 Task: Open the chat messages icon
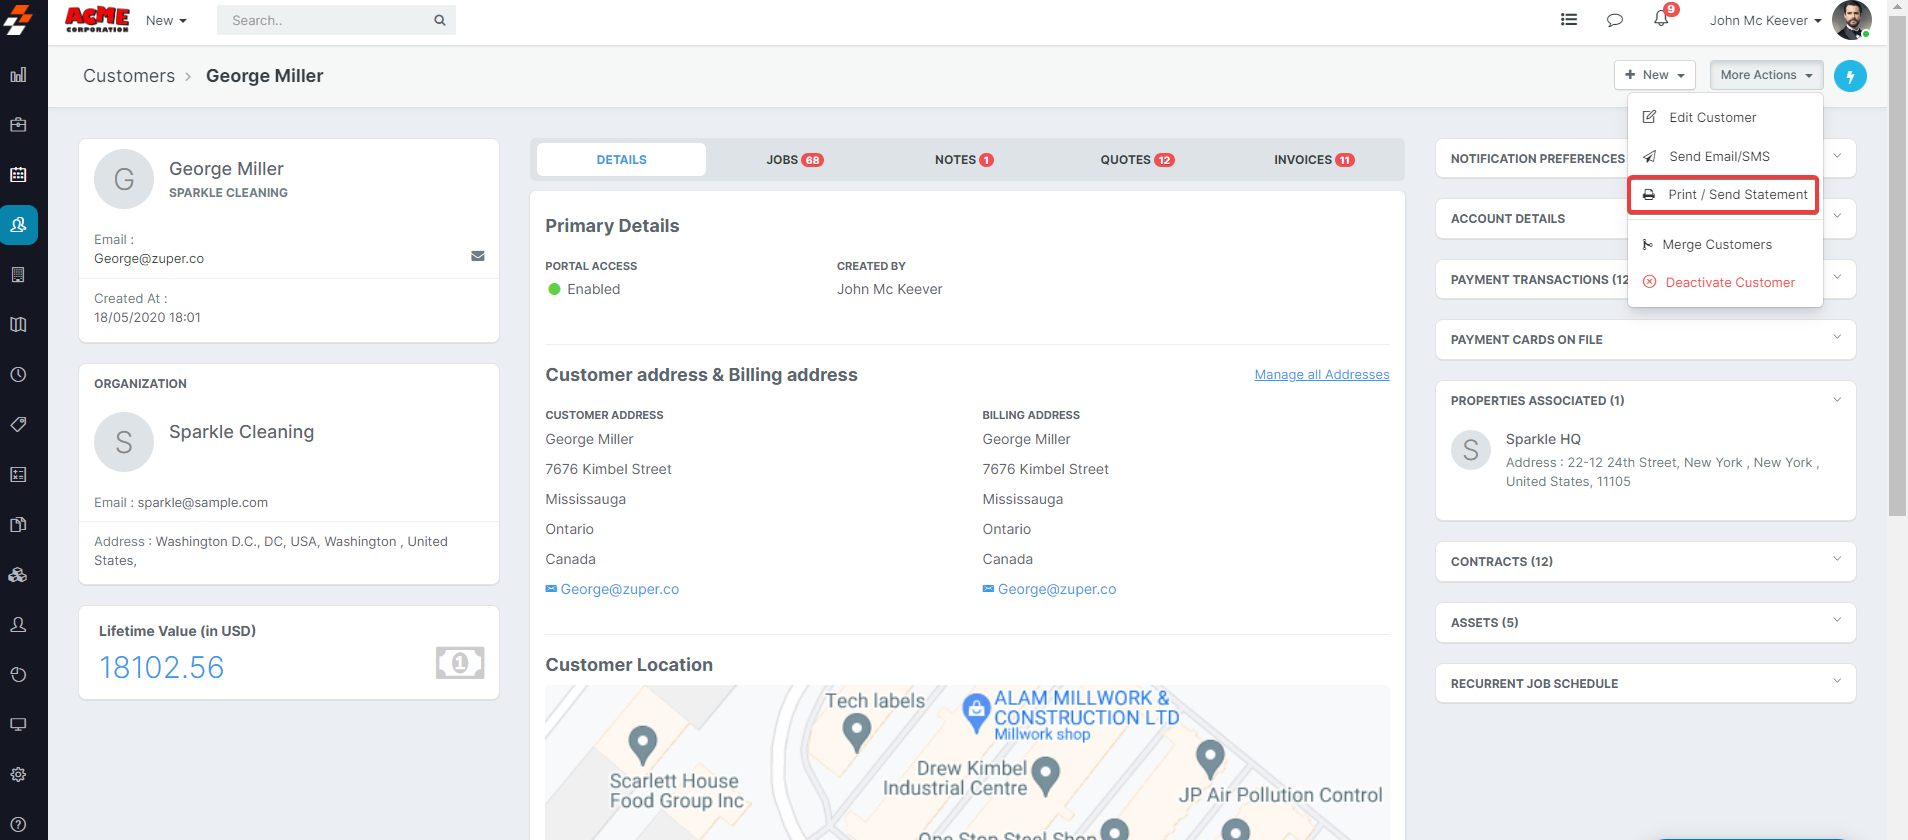point(1614,20)
